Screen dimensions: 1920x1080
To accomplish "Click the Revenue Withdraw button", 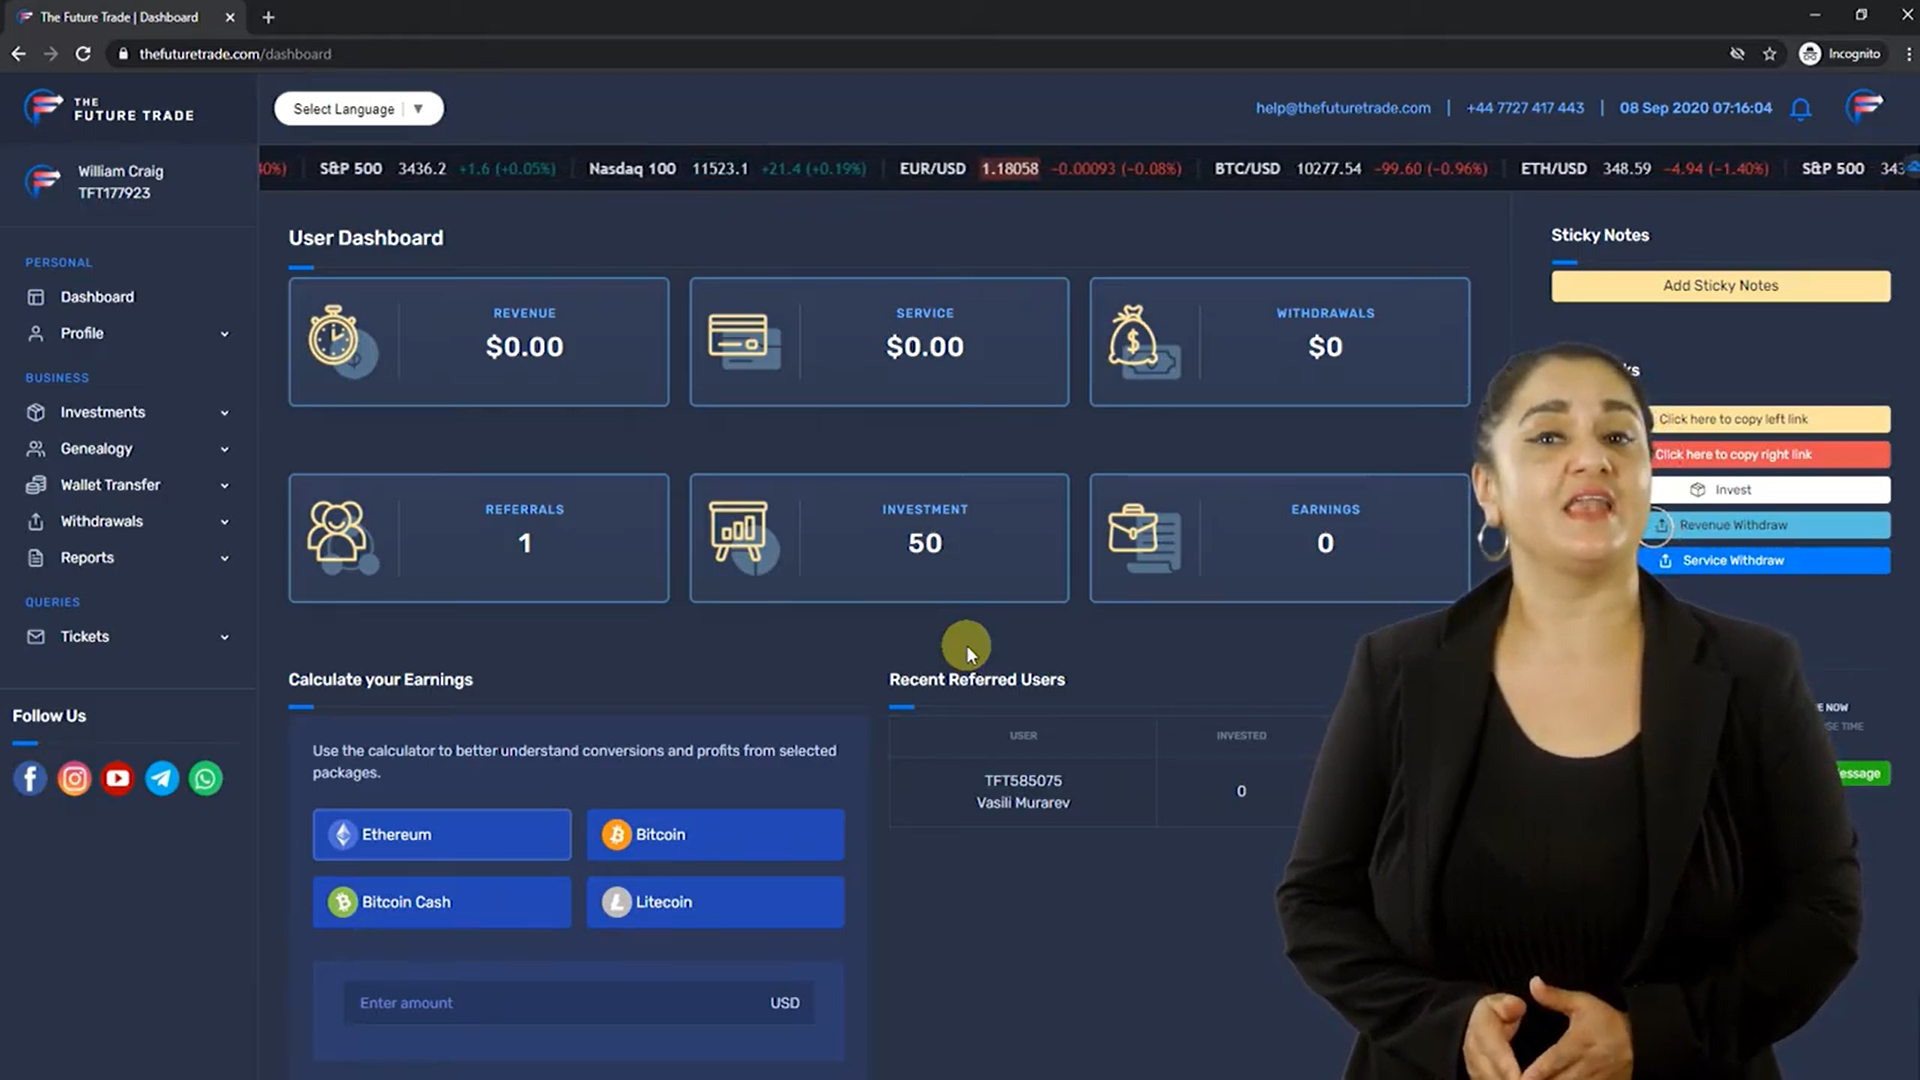I will pos(1768,525).
